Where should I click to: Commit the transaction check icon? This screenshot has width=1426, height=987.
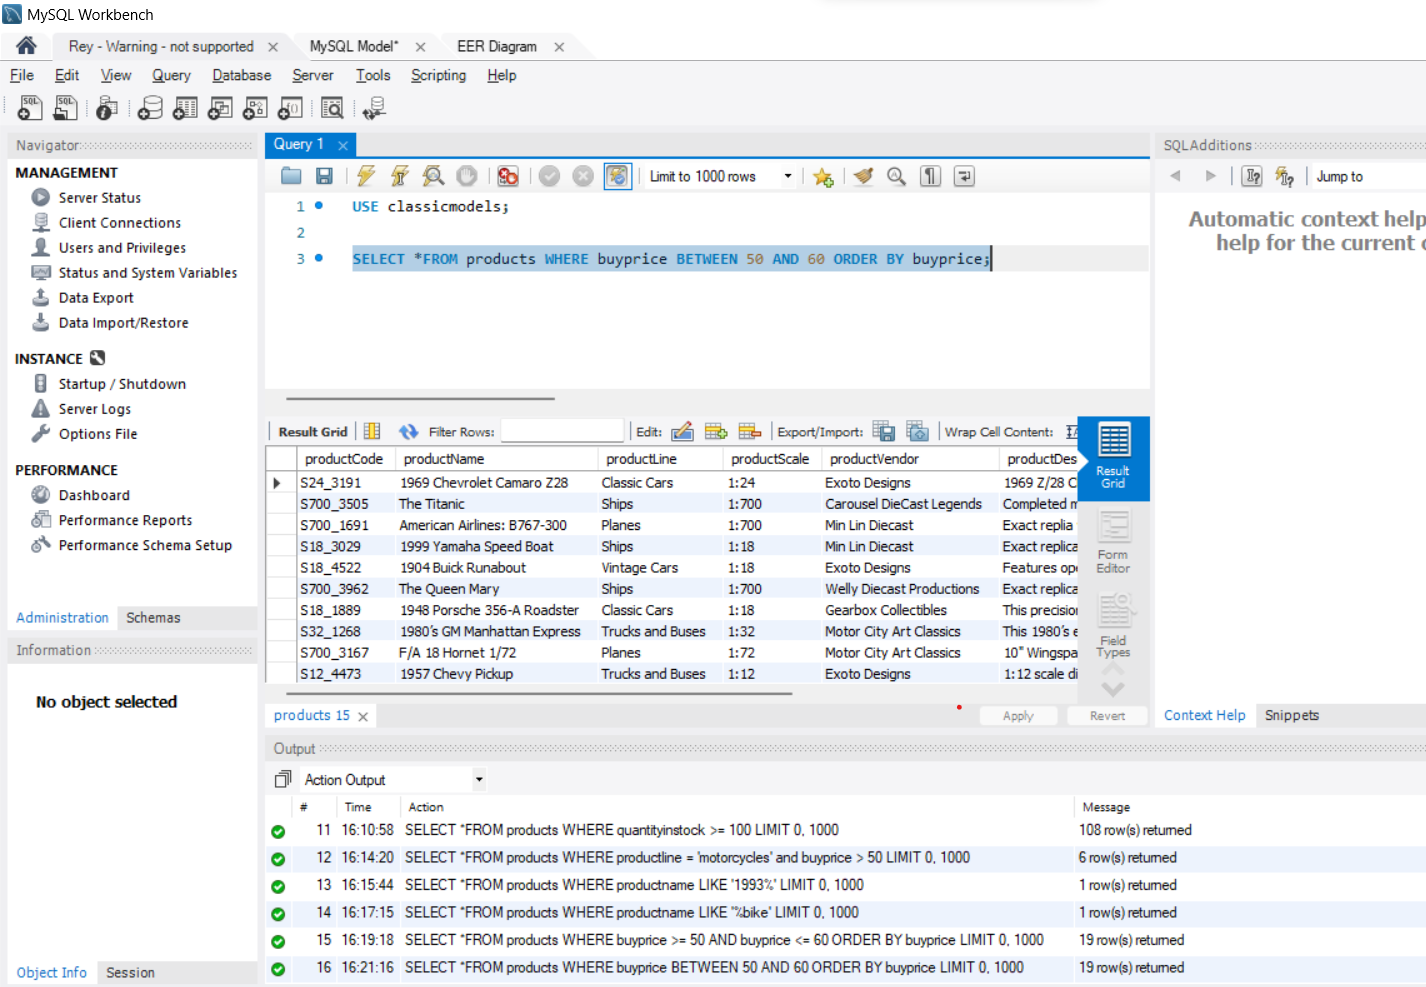[x=549, y=176]
